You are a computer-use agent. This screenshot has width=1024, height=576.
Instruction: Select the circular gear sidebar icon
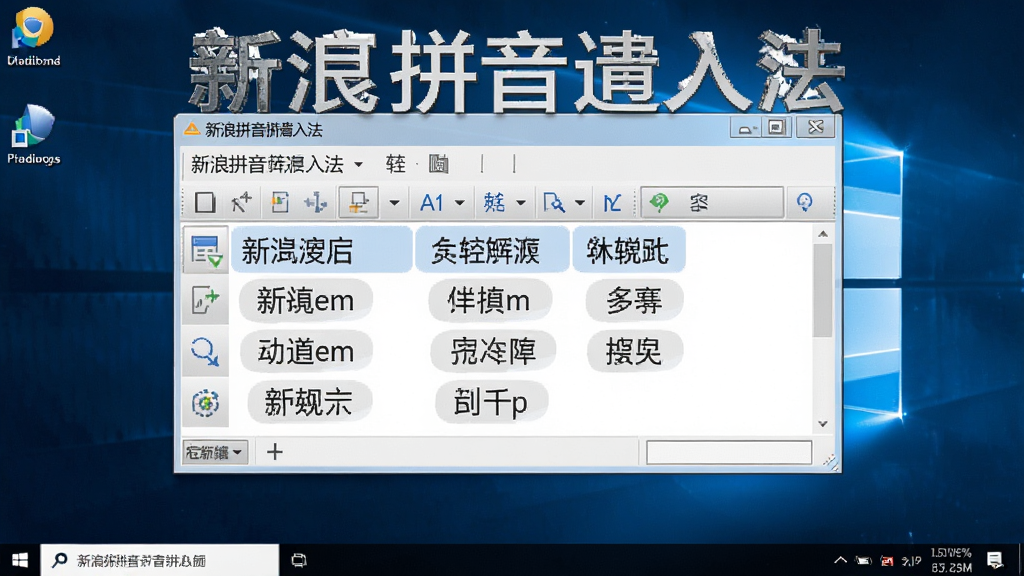(206, 403)
